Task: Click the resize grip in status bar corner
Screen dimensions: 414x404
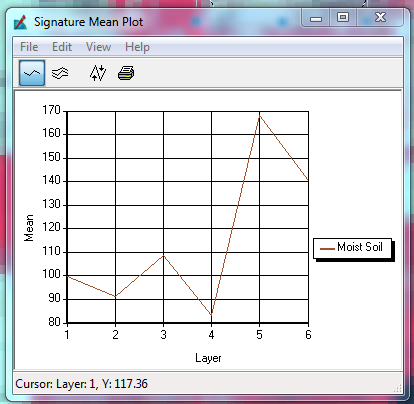Action: point(398,388)
